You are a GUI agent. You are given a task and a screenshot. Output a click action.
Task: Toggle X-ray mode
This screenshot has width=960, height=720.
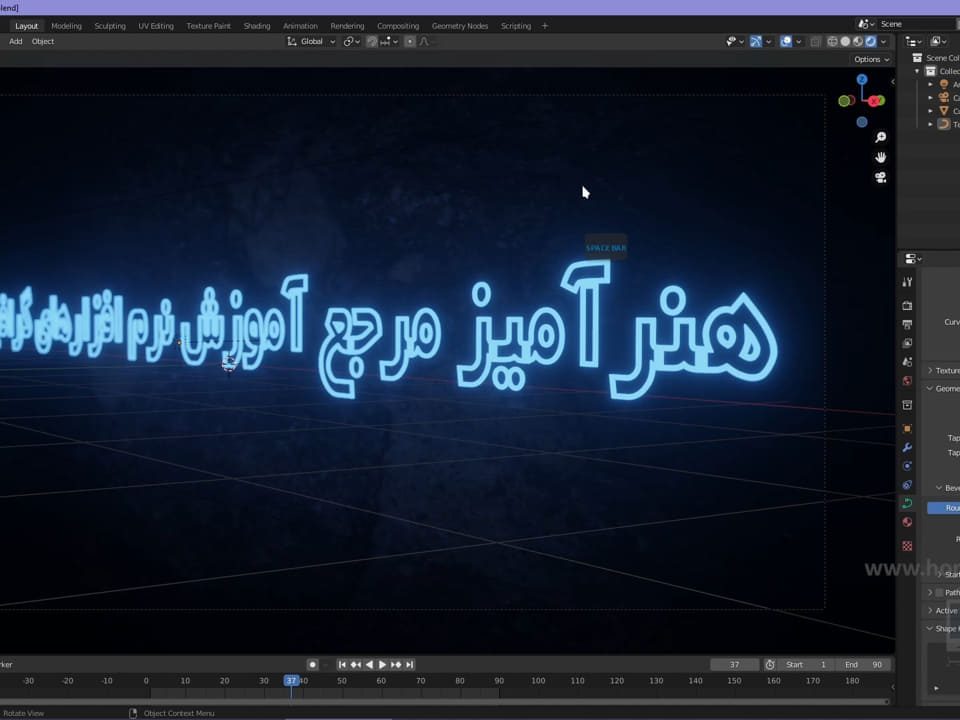click(x=815, y=42)
